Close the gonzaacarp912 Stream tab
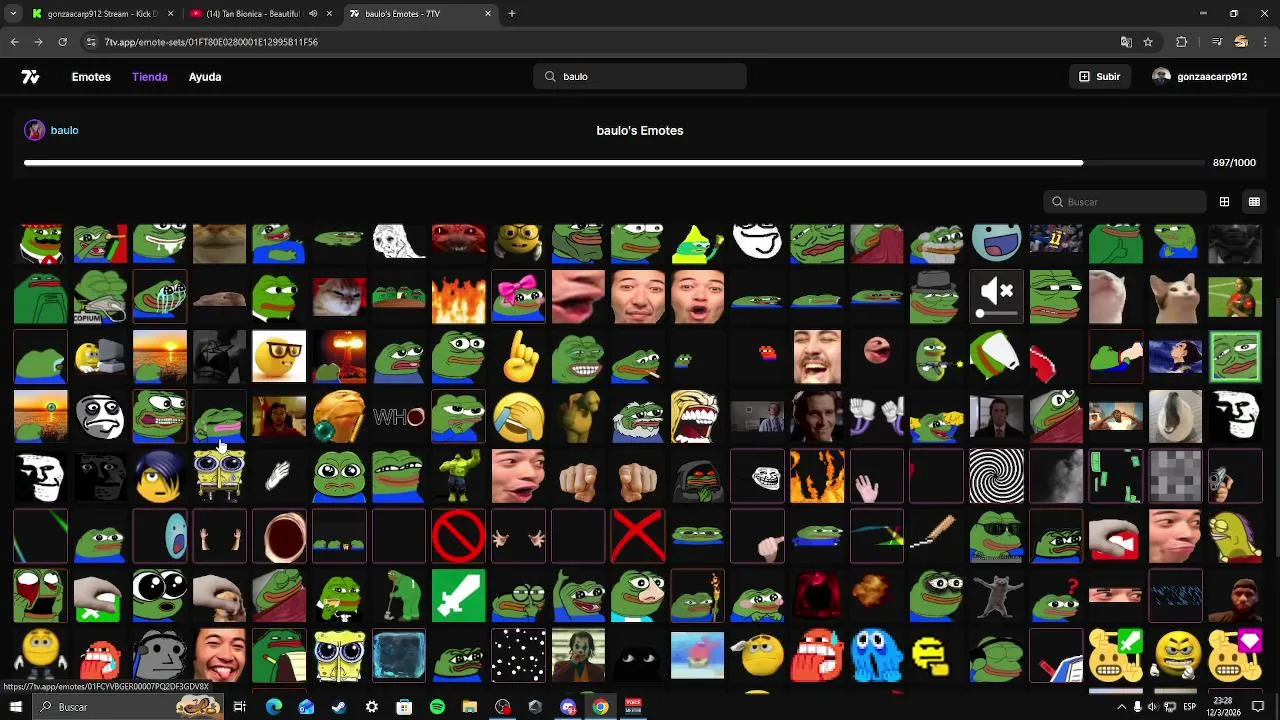The height and width of the screenshot is (720, 1280). coord(170,14)
